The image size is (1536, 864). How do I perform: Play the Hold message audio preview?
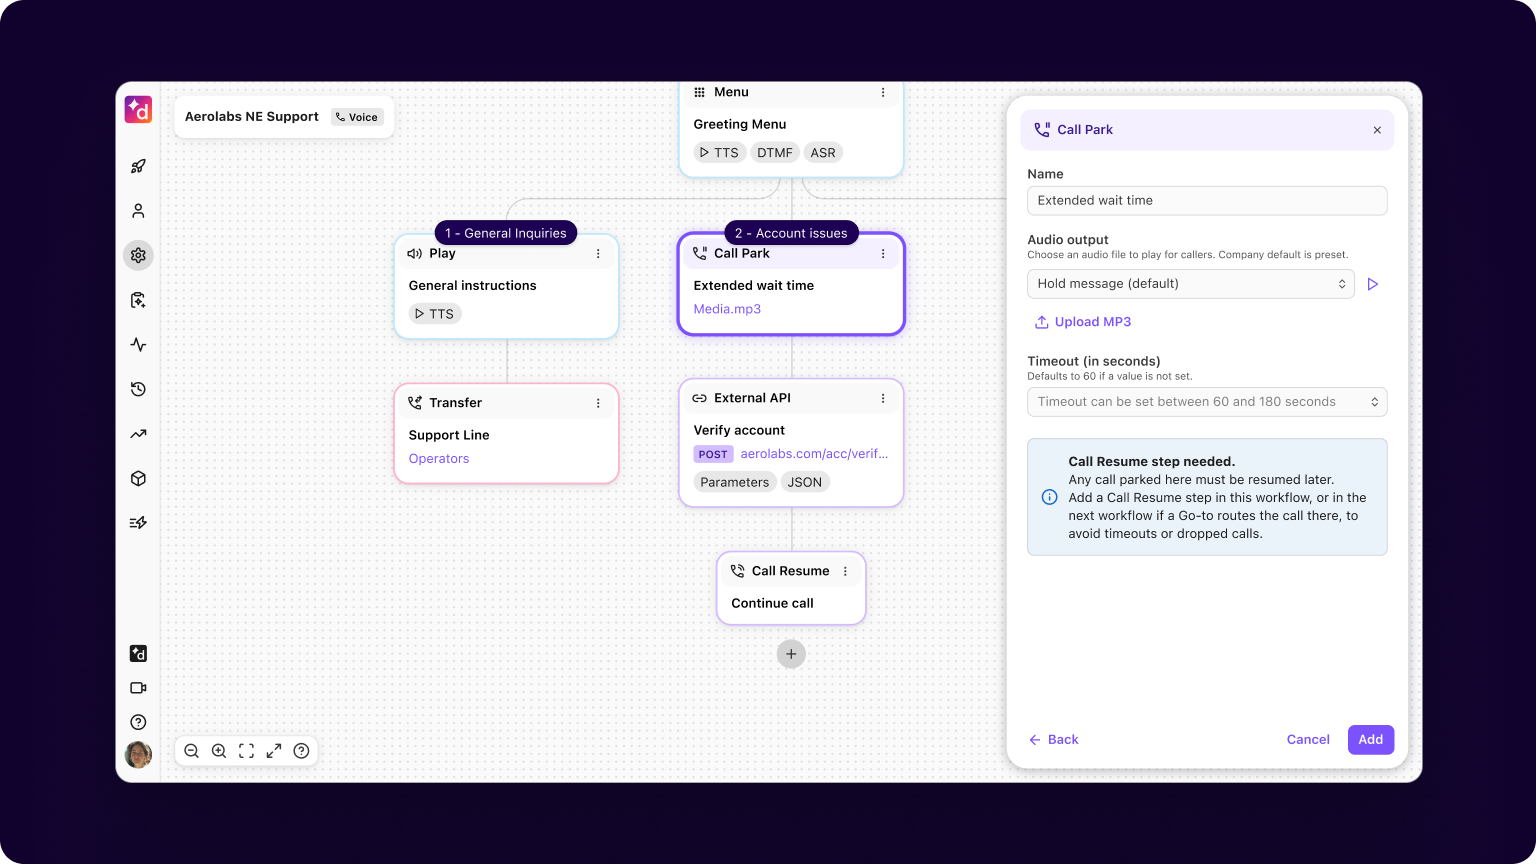1372,284
